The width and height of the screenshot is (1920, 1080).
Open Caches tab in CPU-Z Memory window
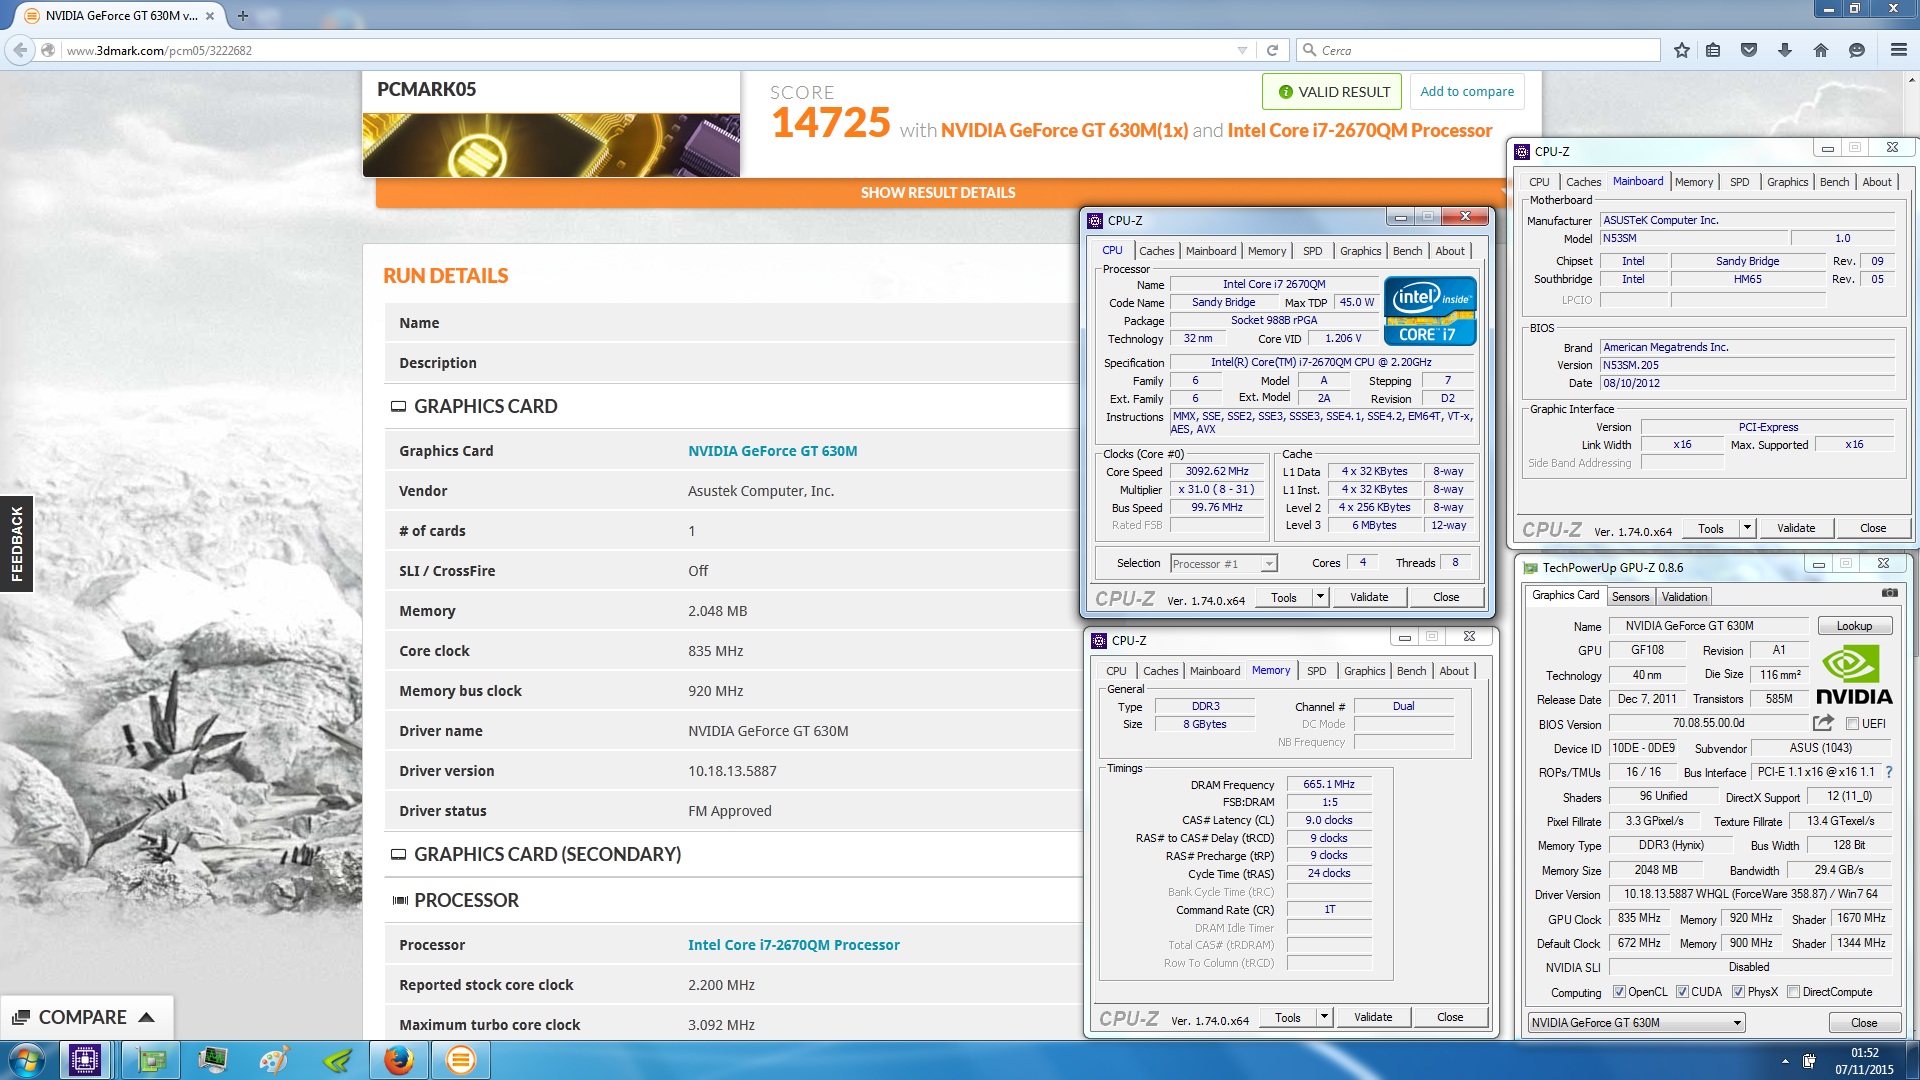point(1160,671)
